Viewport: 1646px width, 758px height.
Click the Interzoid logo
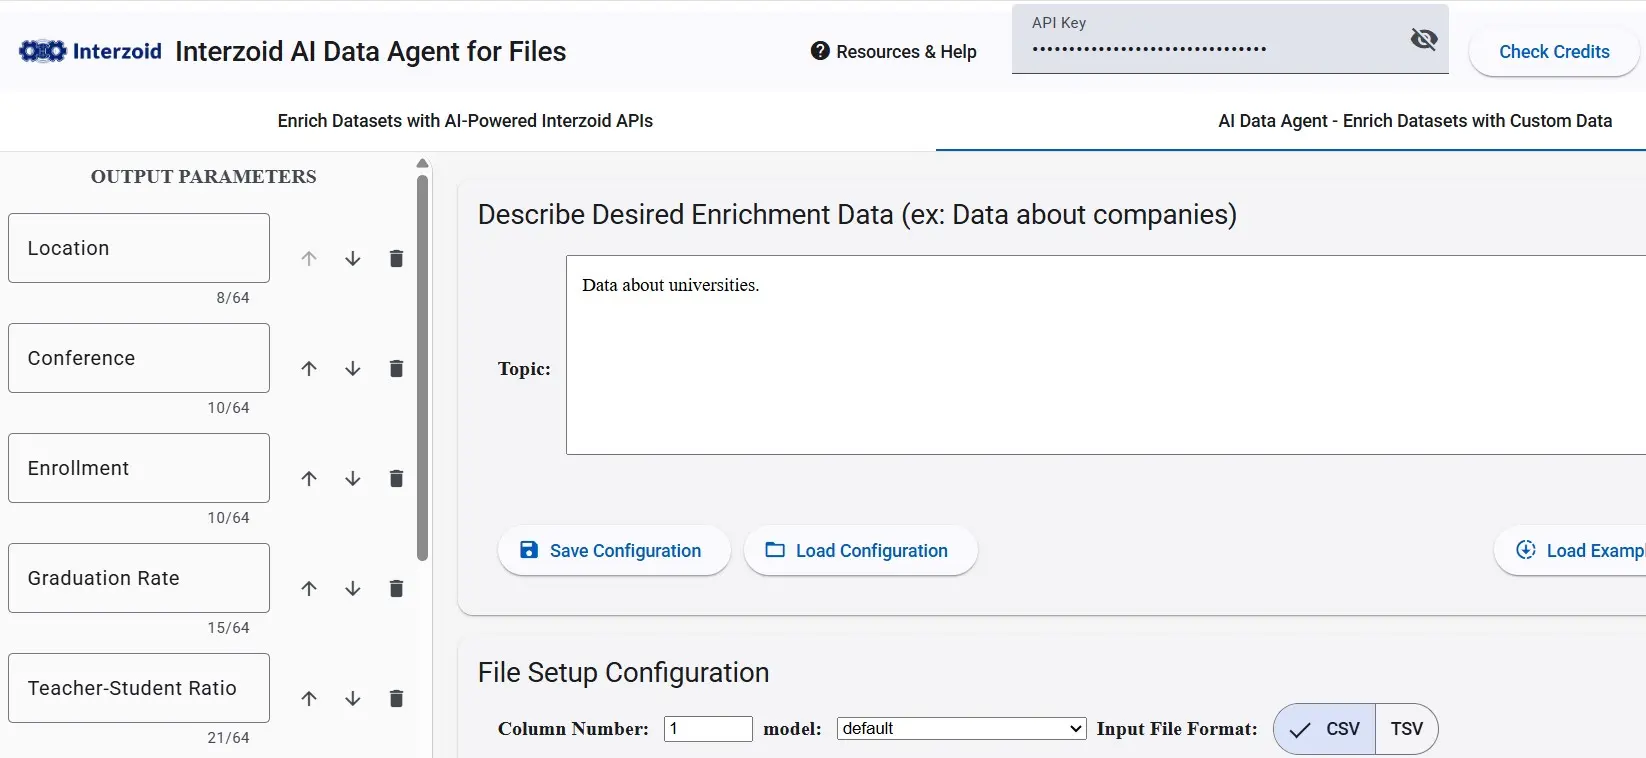tap(91, 51)
